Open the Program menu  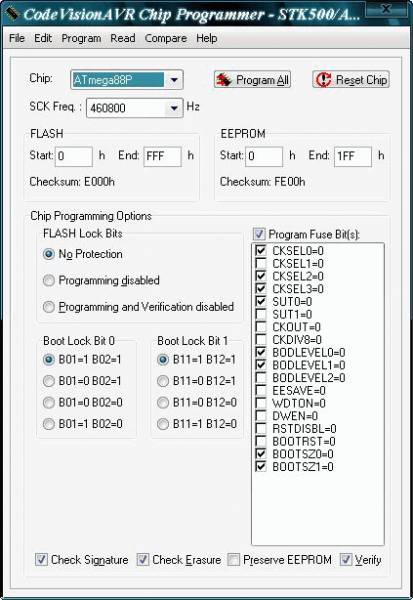[81, 38]
